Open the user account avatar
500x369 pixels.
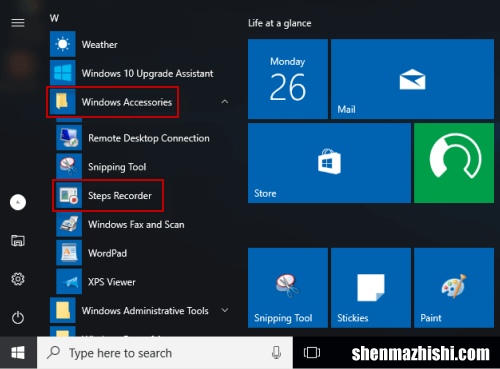pyautogui.click(x=18, y=202)
